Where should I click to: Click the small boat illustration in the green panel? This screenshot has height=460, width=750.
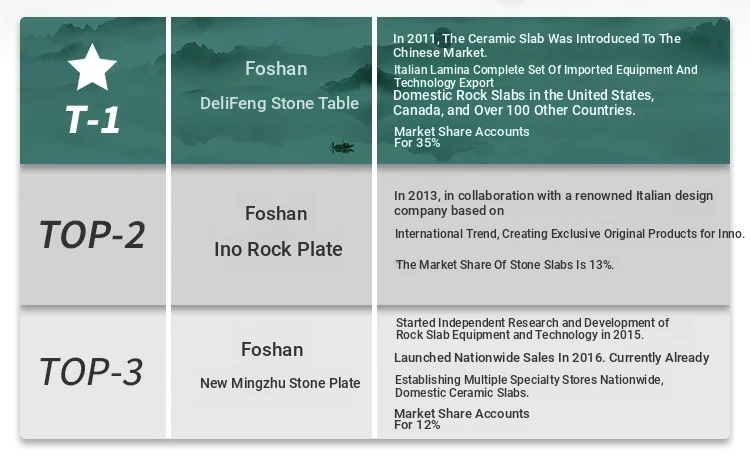342,147
